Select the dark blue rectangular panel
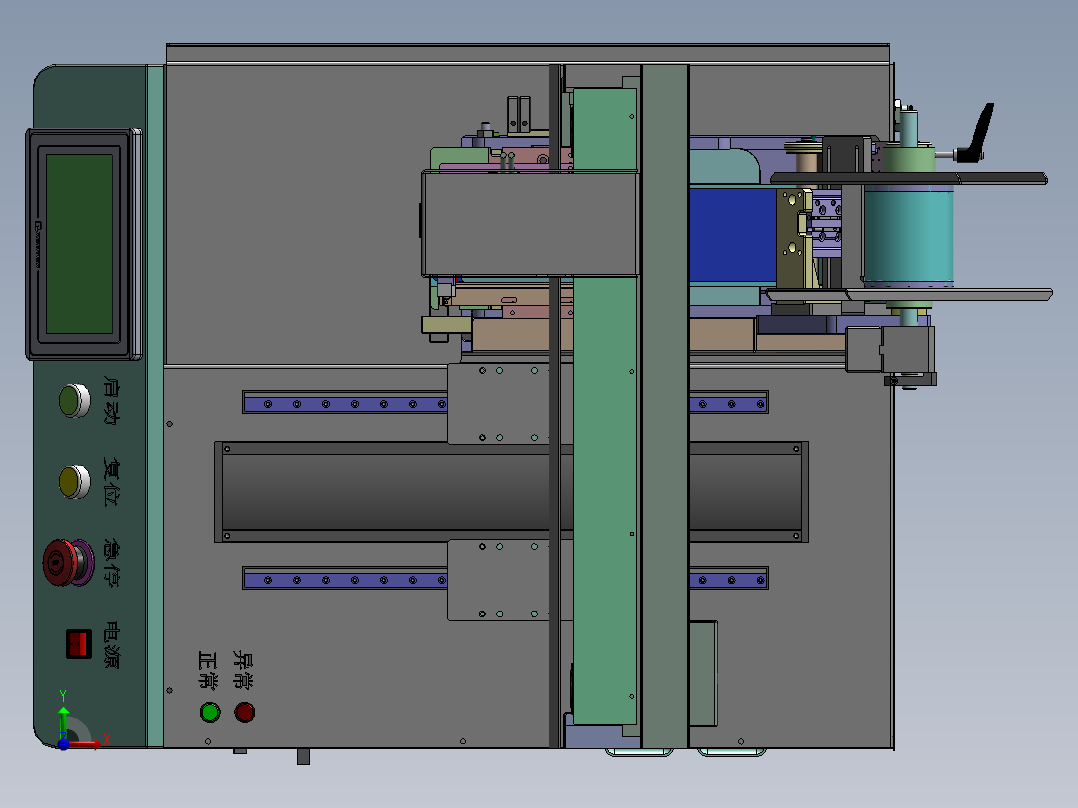Viewport: 1078px width, 808px height. point(733,235)
